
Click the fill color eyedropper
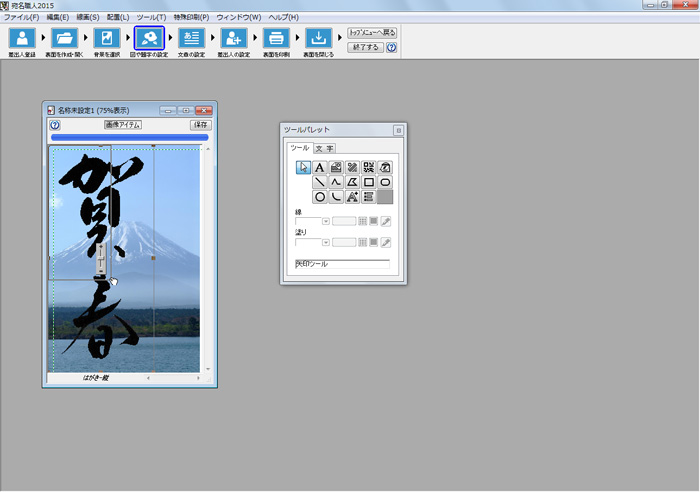386,243
